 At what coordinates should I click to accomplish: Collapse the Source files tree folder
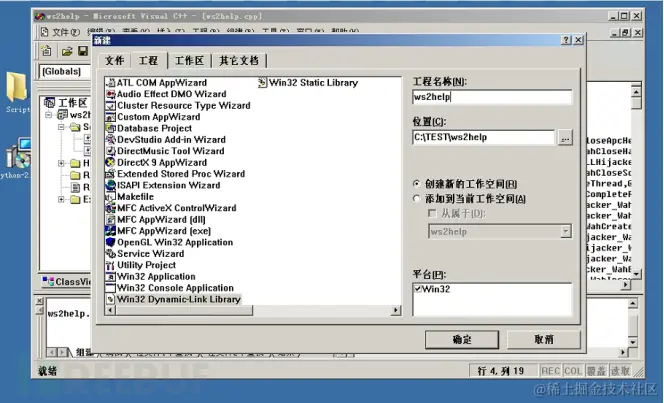click(x=61, y=127)
